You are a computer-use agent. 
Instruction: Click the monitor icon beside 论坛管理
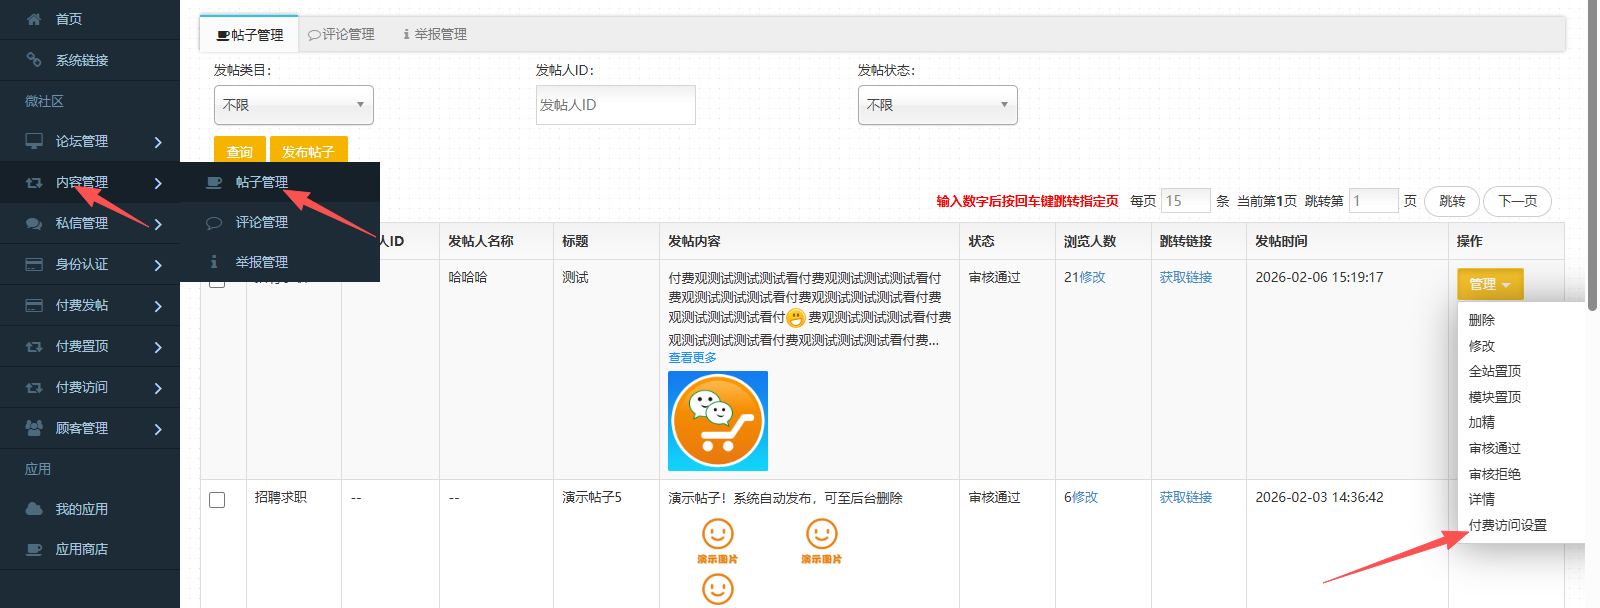[x=34, y=141]
